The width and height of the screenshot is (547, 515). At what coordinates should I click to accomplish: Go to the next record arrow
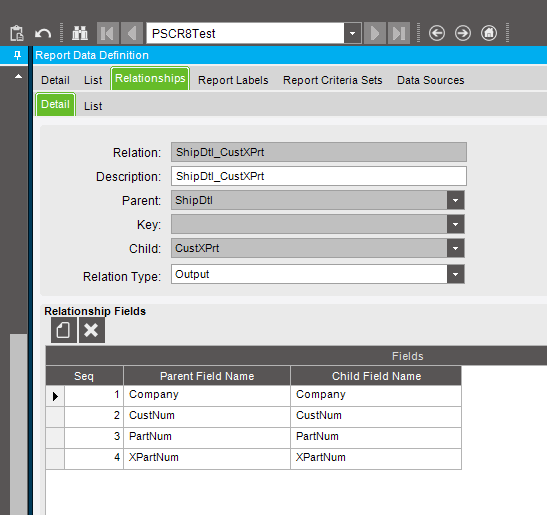(x=375, y=33)
